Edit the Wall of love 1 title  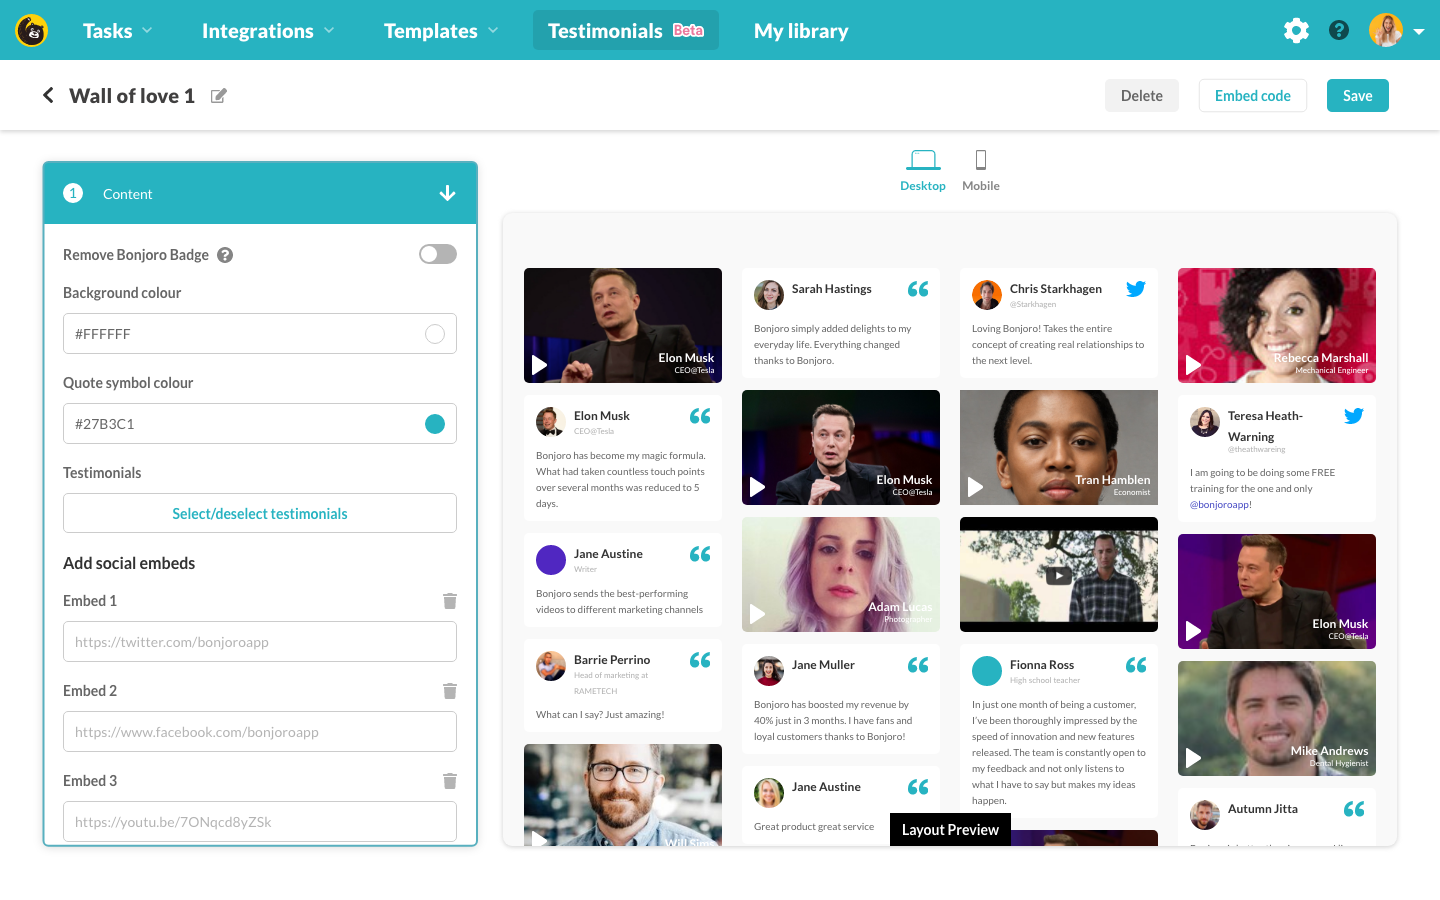219,96
